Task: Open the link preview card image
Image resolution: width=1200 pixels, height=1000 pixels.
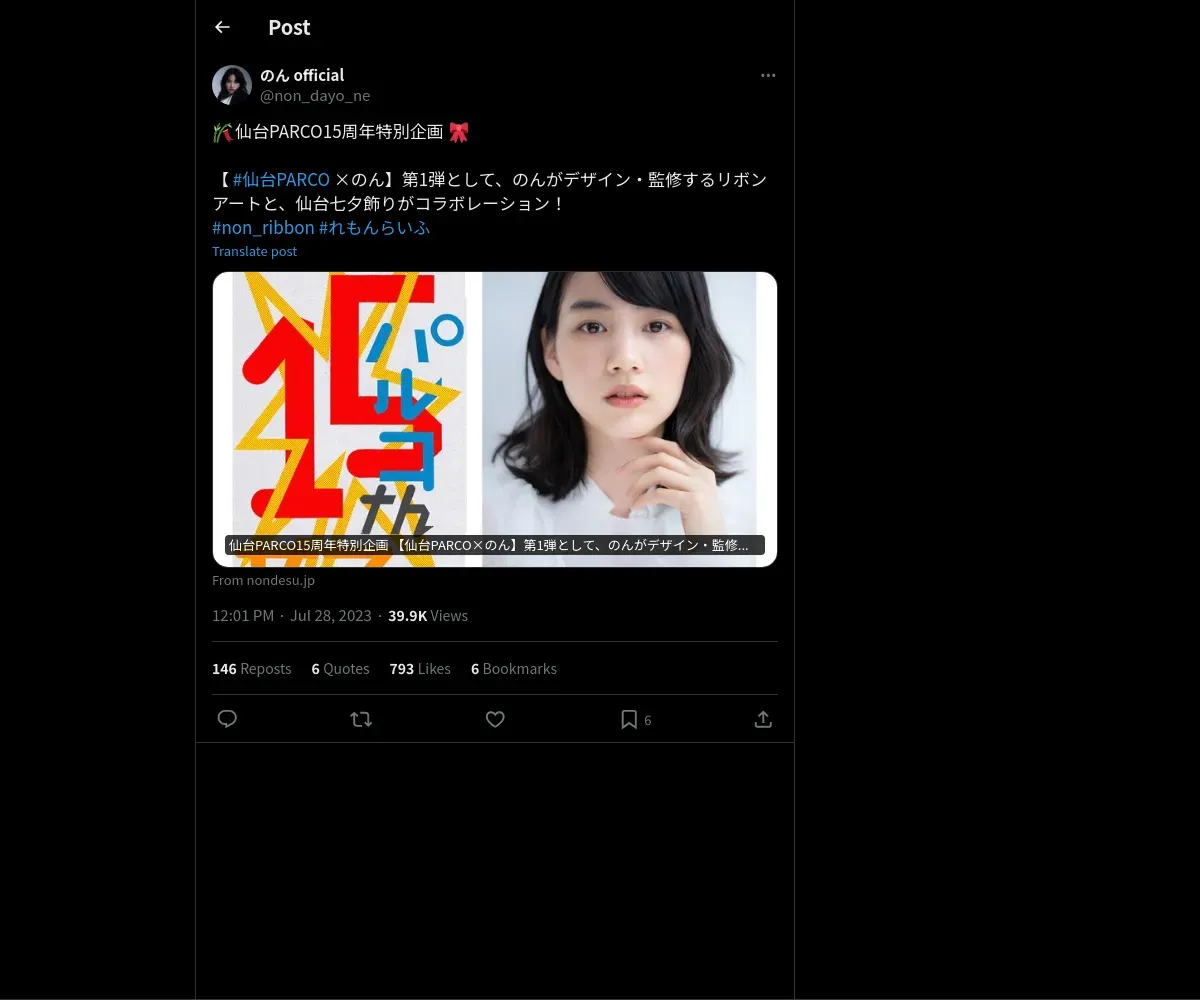Action: click(495, 419)
